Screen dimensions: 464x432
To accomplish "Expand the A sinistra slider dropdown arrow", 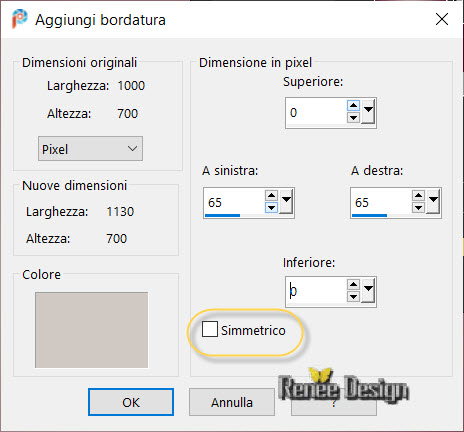I will point(286,202).
